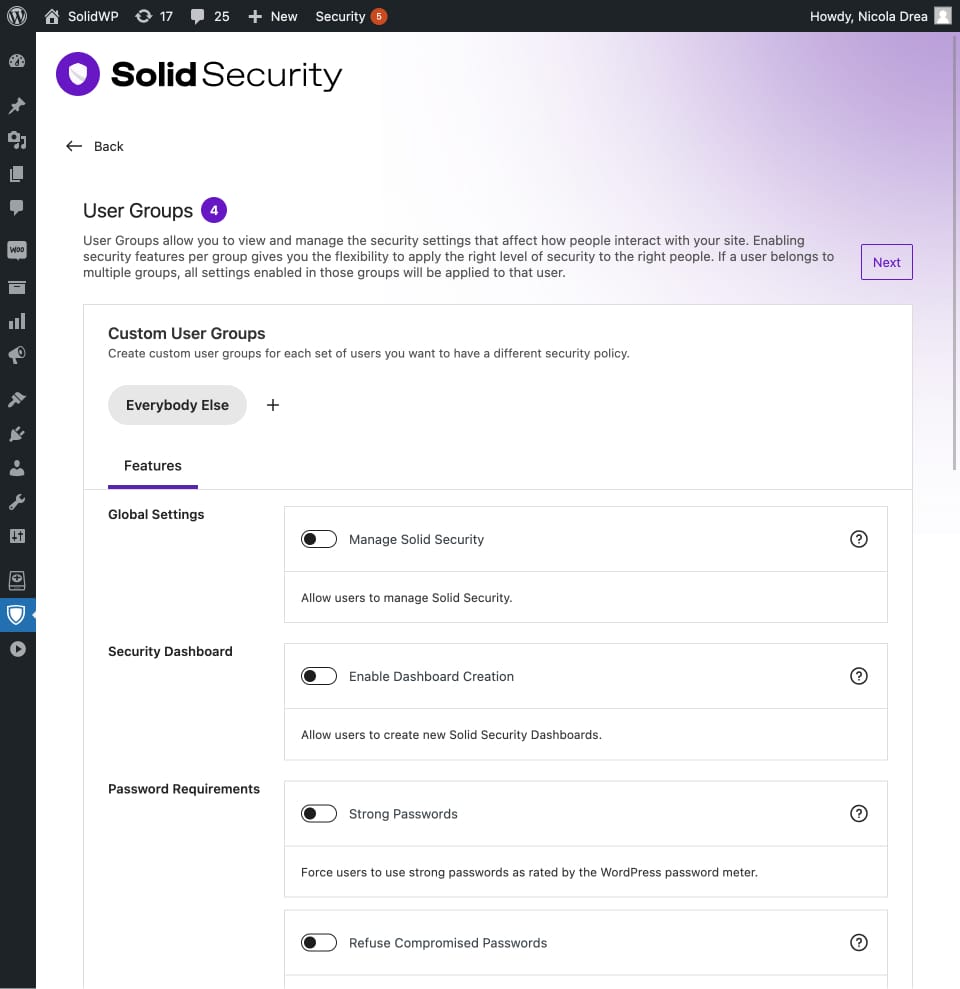Open the WordPress logo menu

(17, 16)
